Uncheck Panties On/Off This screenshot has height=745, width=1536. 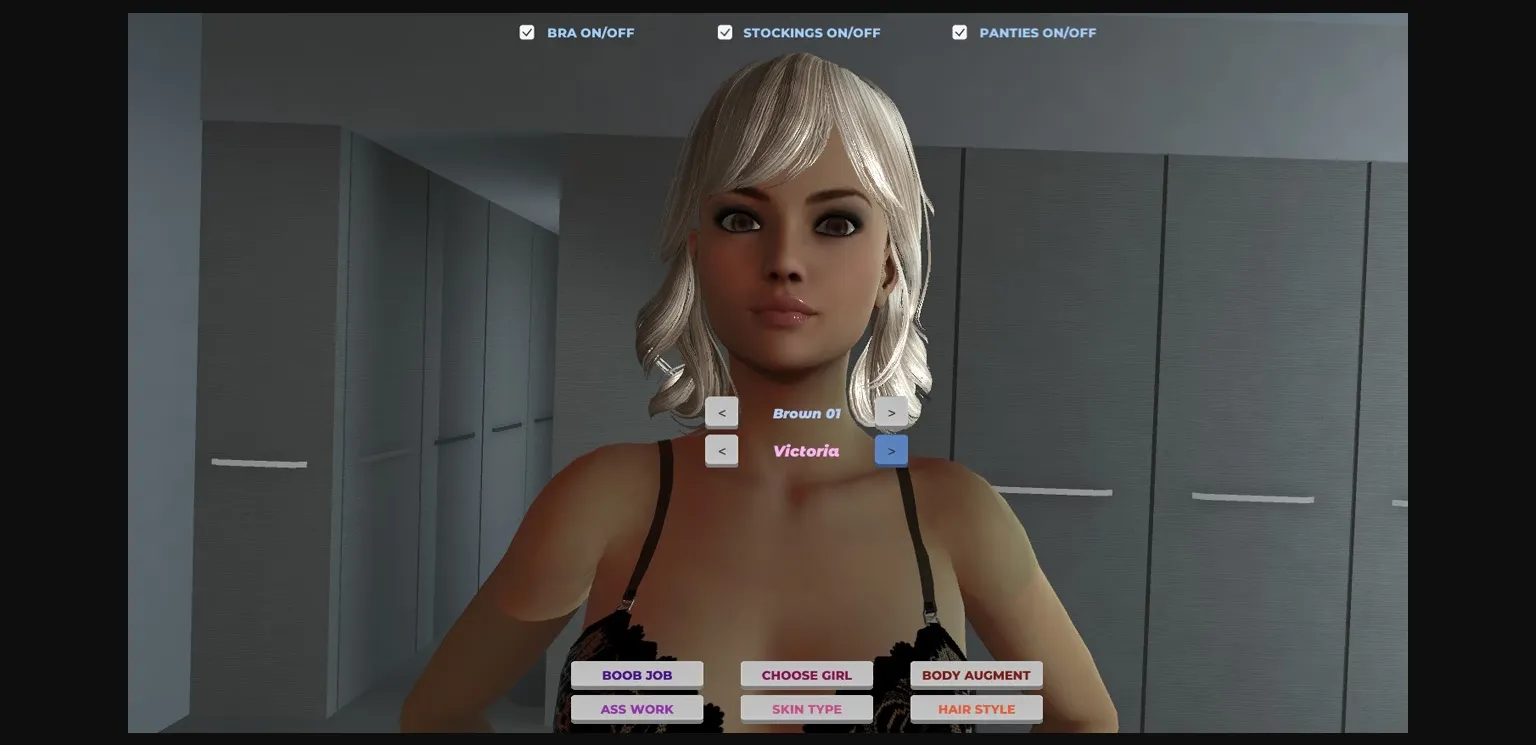(x=959, y=32)
